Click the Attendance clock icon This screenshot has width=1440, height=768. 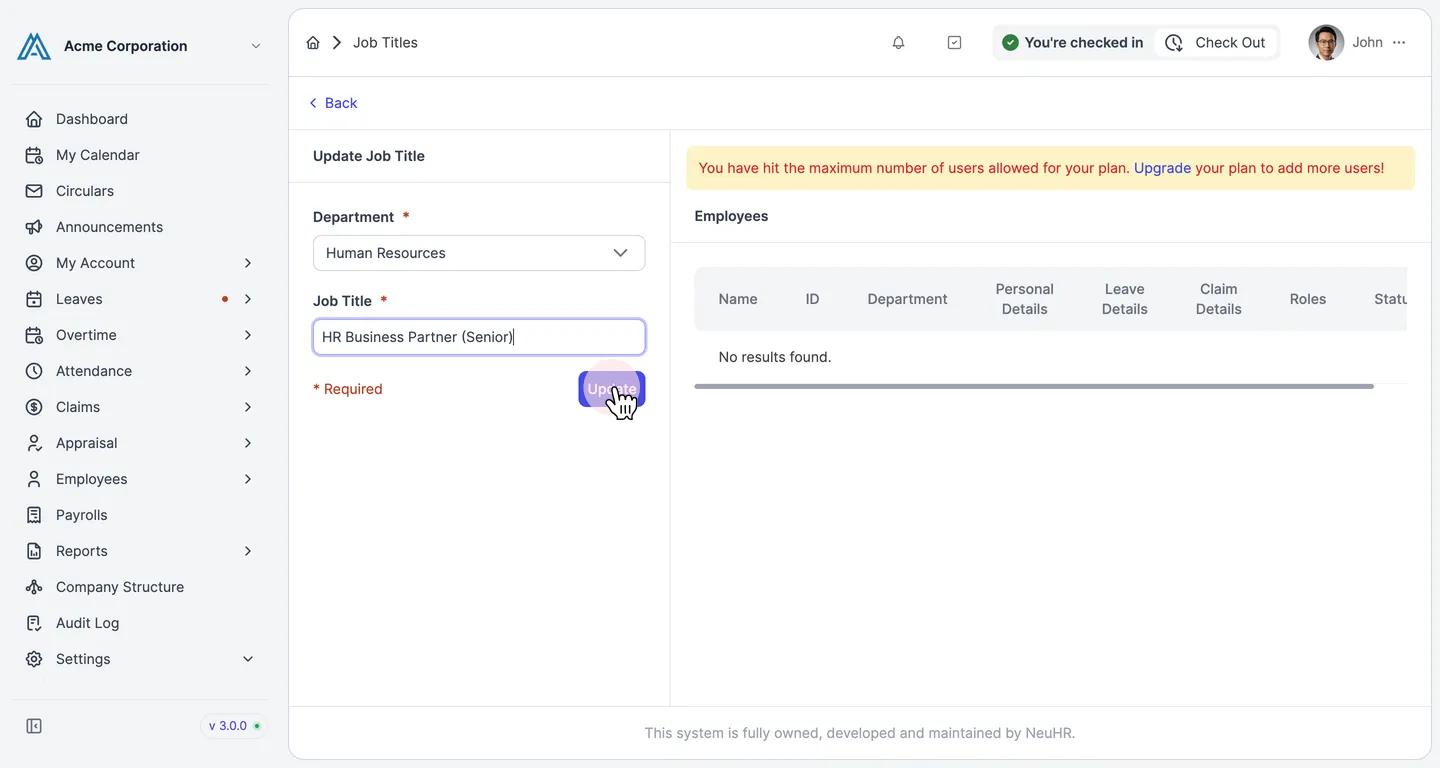(34, 371)
